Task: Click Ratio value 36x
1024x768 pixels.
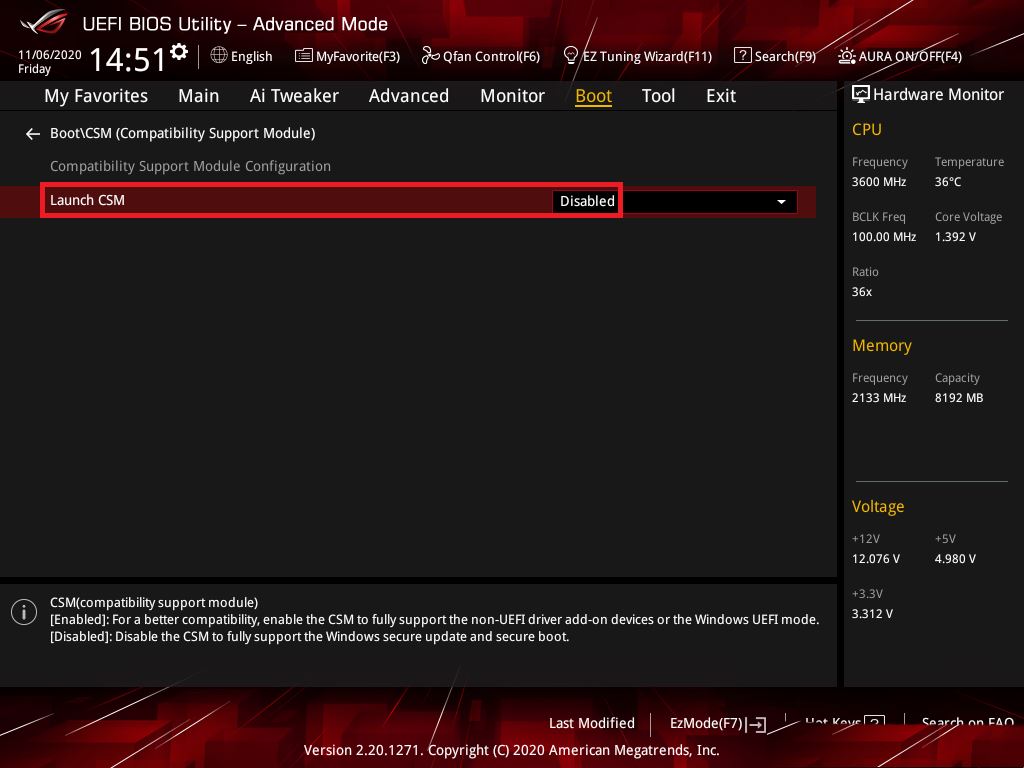Action: (x=861, y=292)
